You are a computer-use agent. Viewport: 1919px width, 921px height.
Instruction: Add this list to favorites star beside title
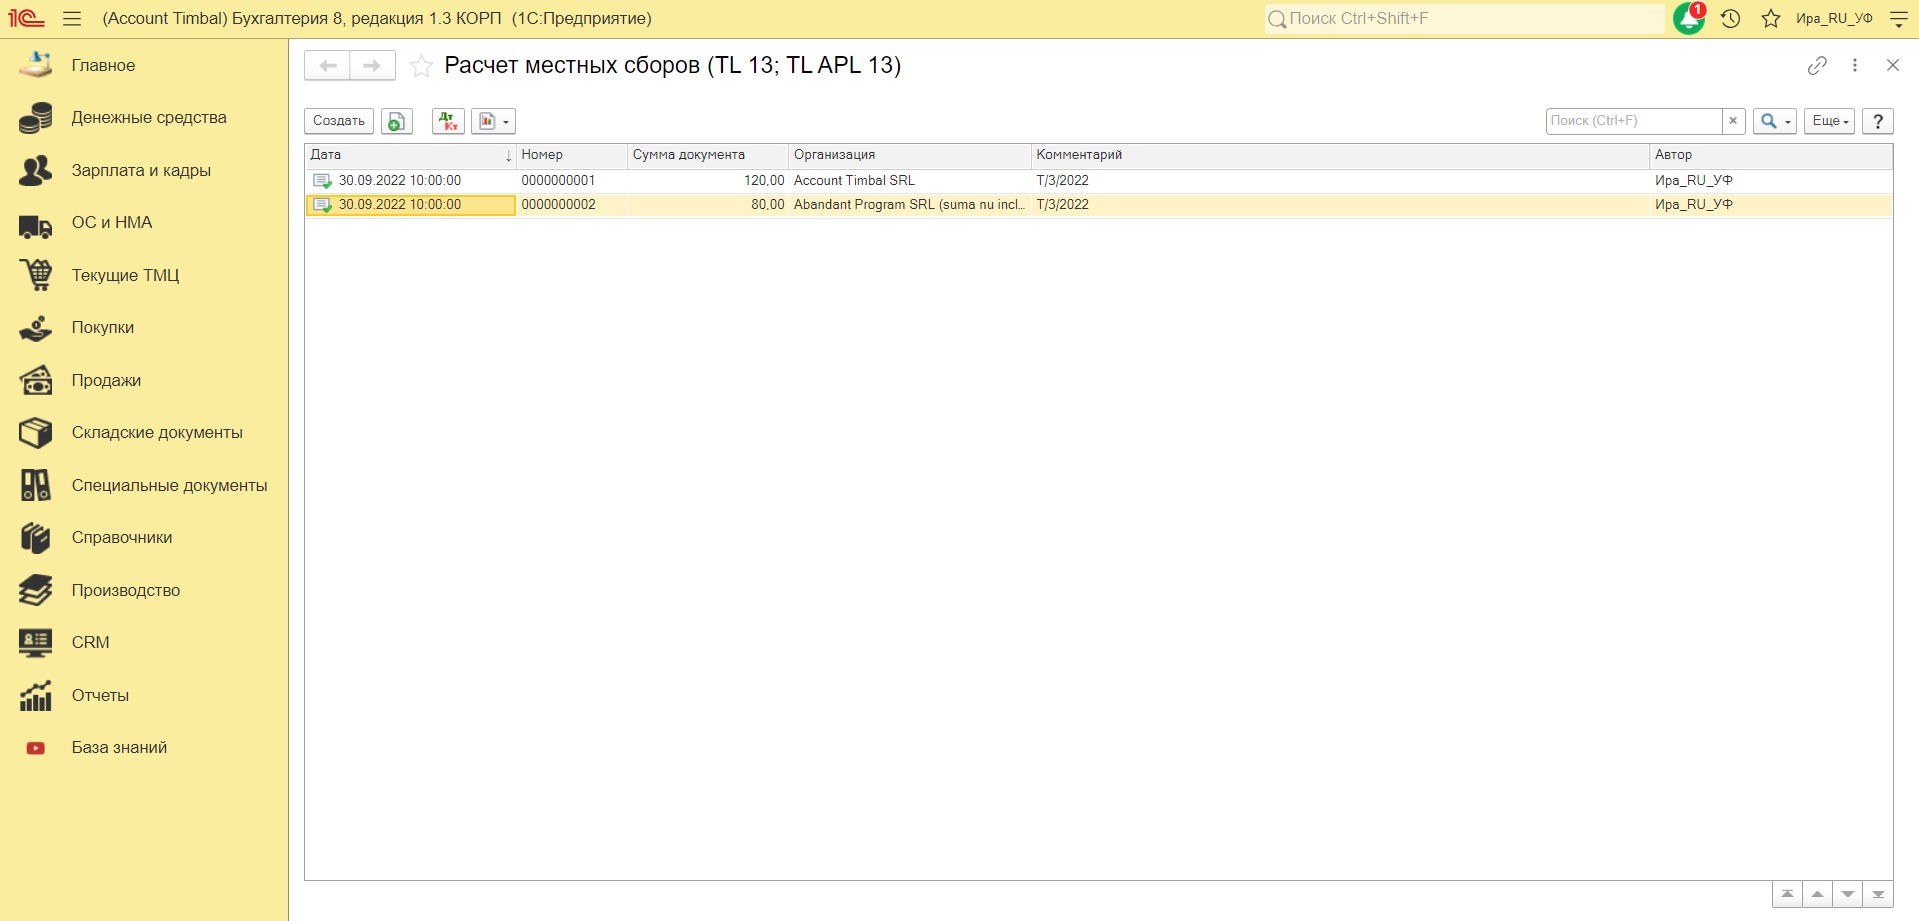(421, 66)
